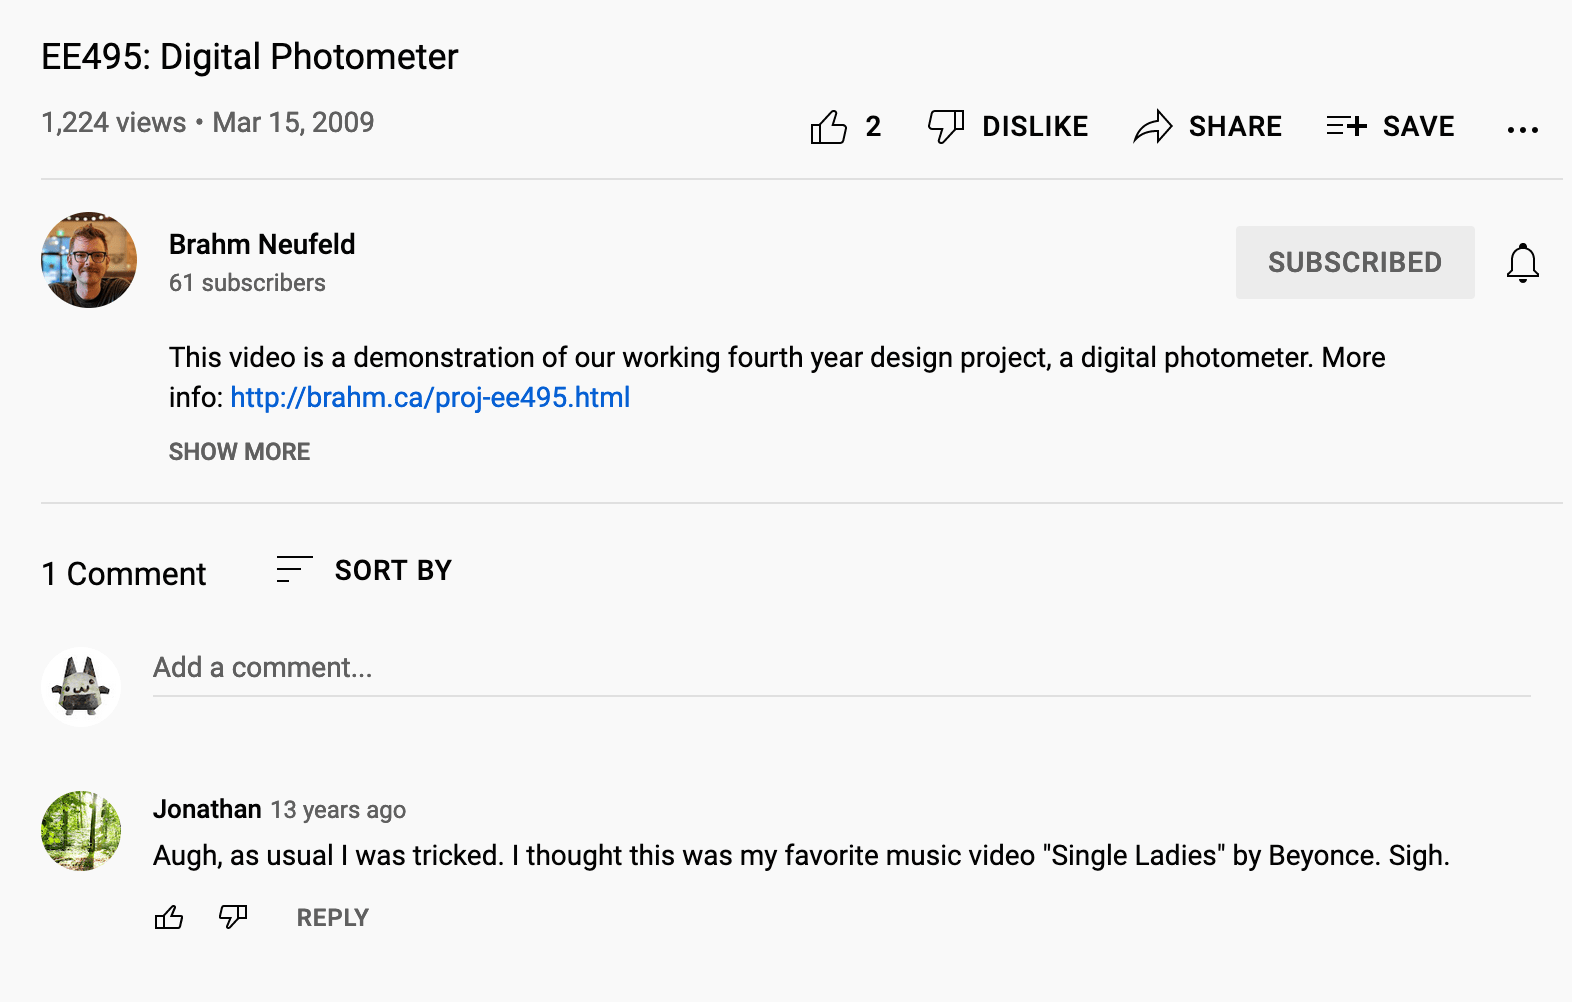Click the 13 years ago timestamp
The image size is (1572, 1002).
point(338,810)
